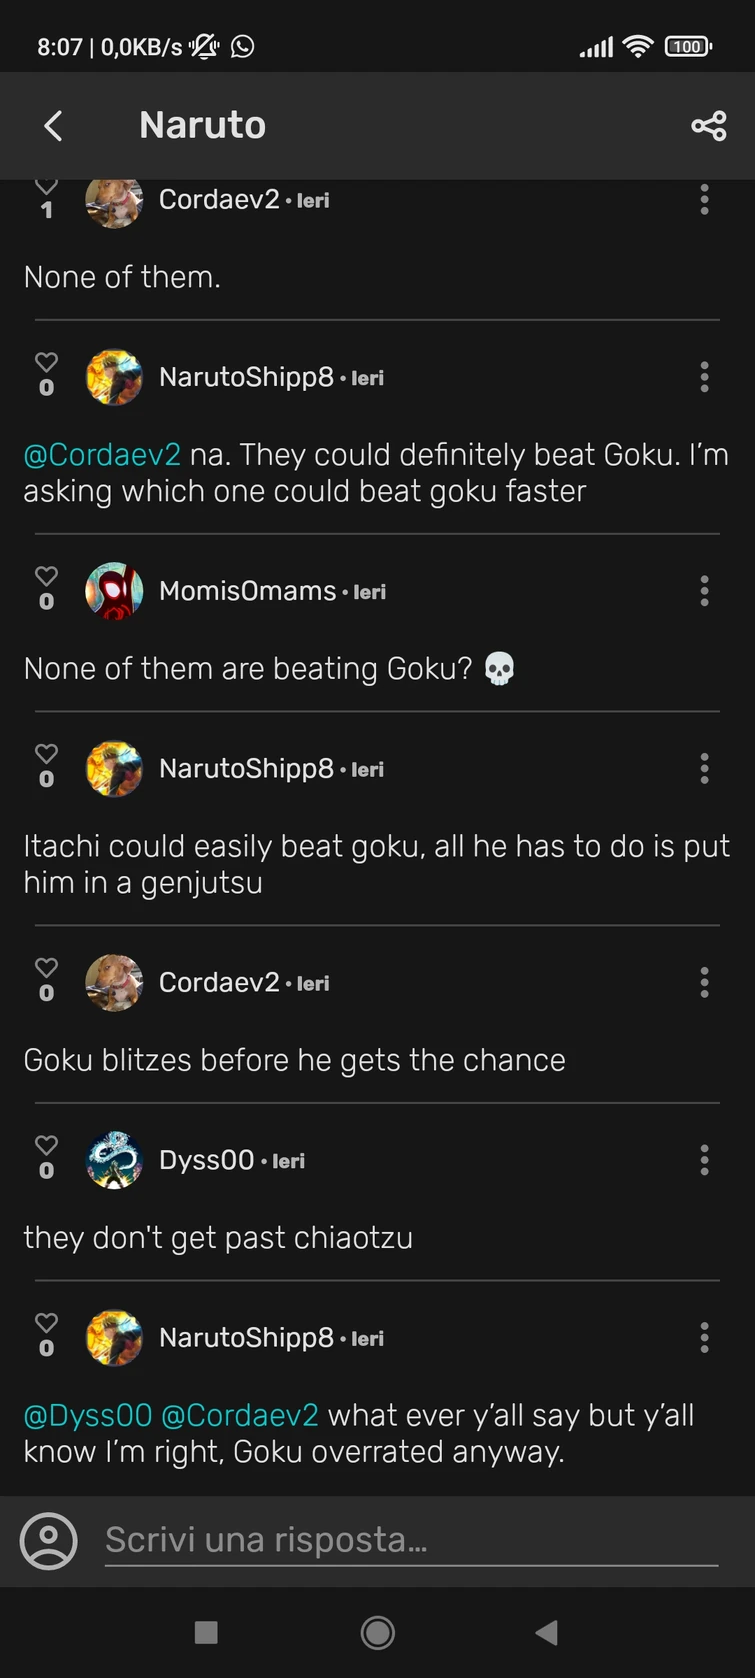
Task: Tap the back arrow to leave the thread
Action: (53, 125)
